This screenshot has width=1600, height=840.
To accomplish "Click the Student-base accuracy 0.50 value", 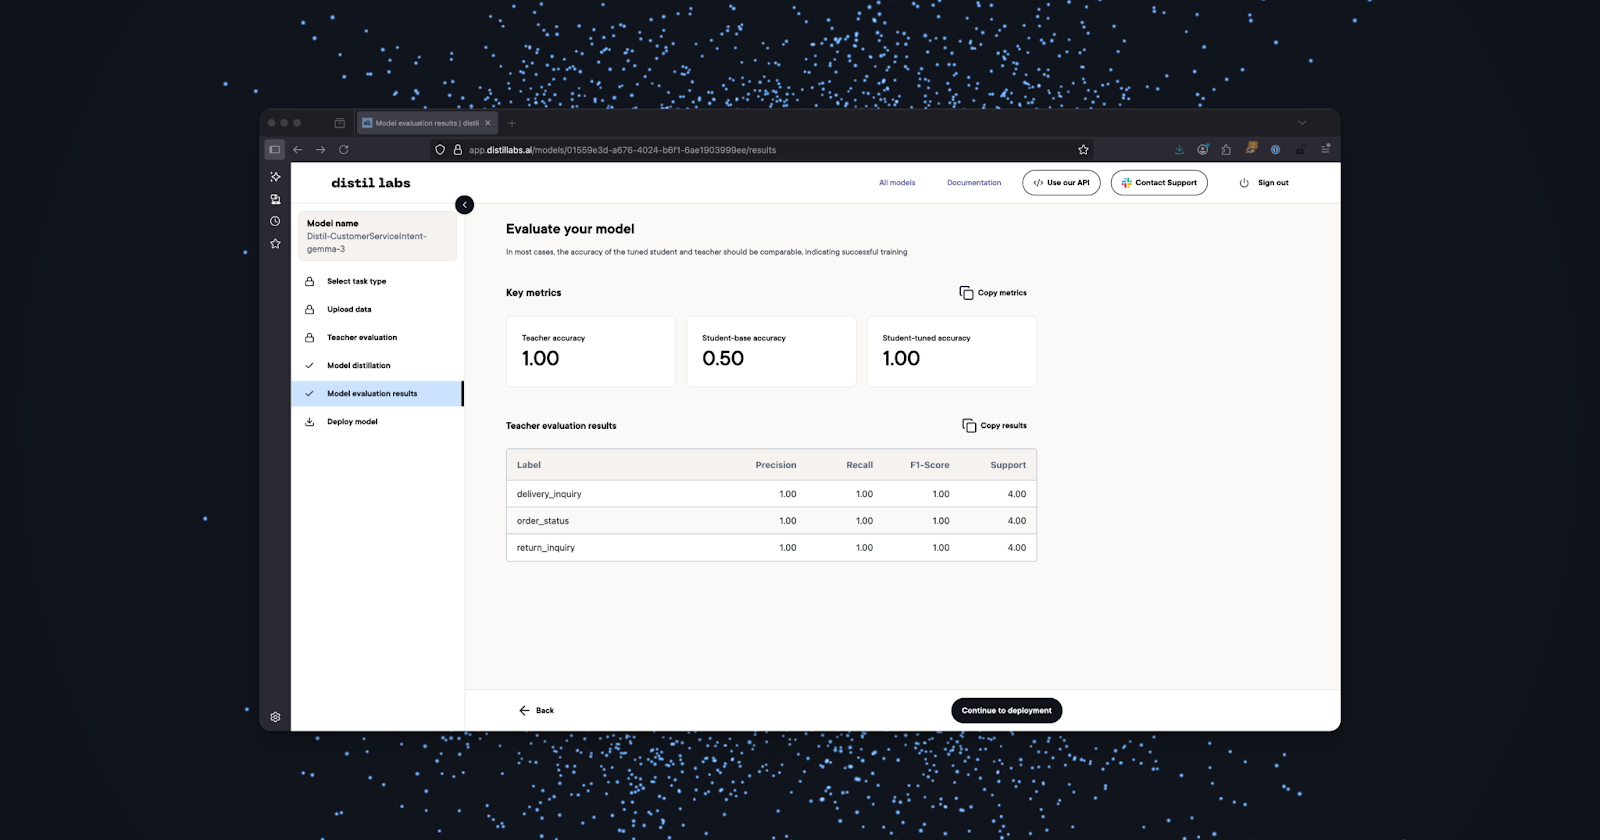I will (x=723, y=359).
